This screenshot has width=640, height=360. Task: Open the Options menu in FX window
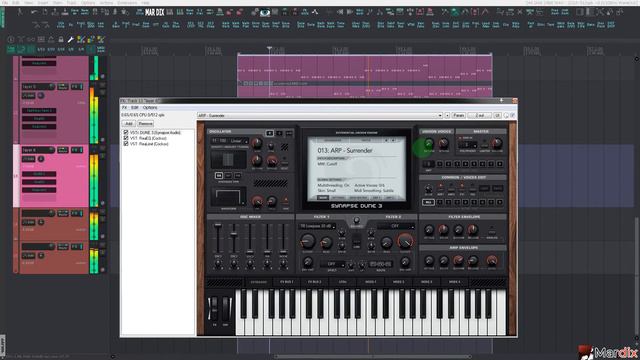(150, 107)
